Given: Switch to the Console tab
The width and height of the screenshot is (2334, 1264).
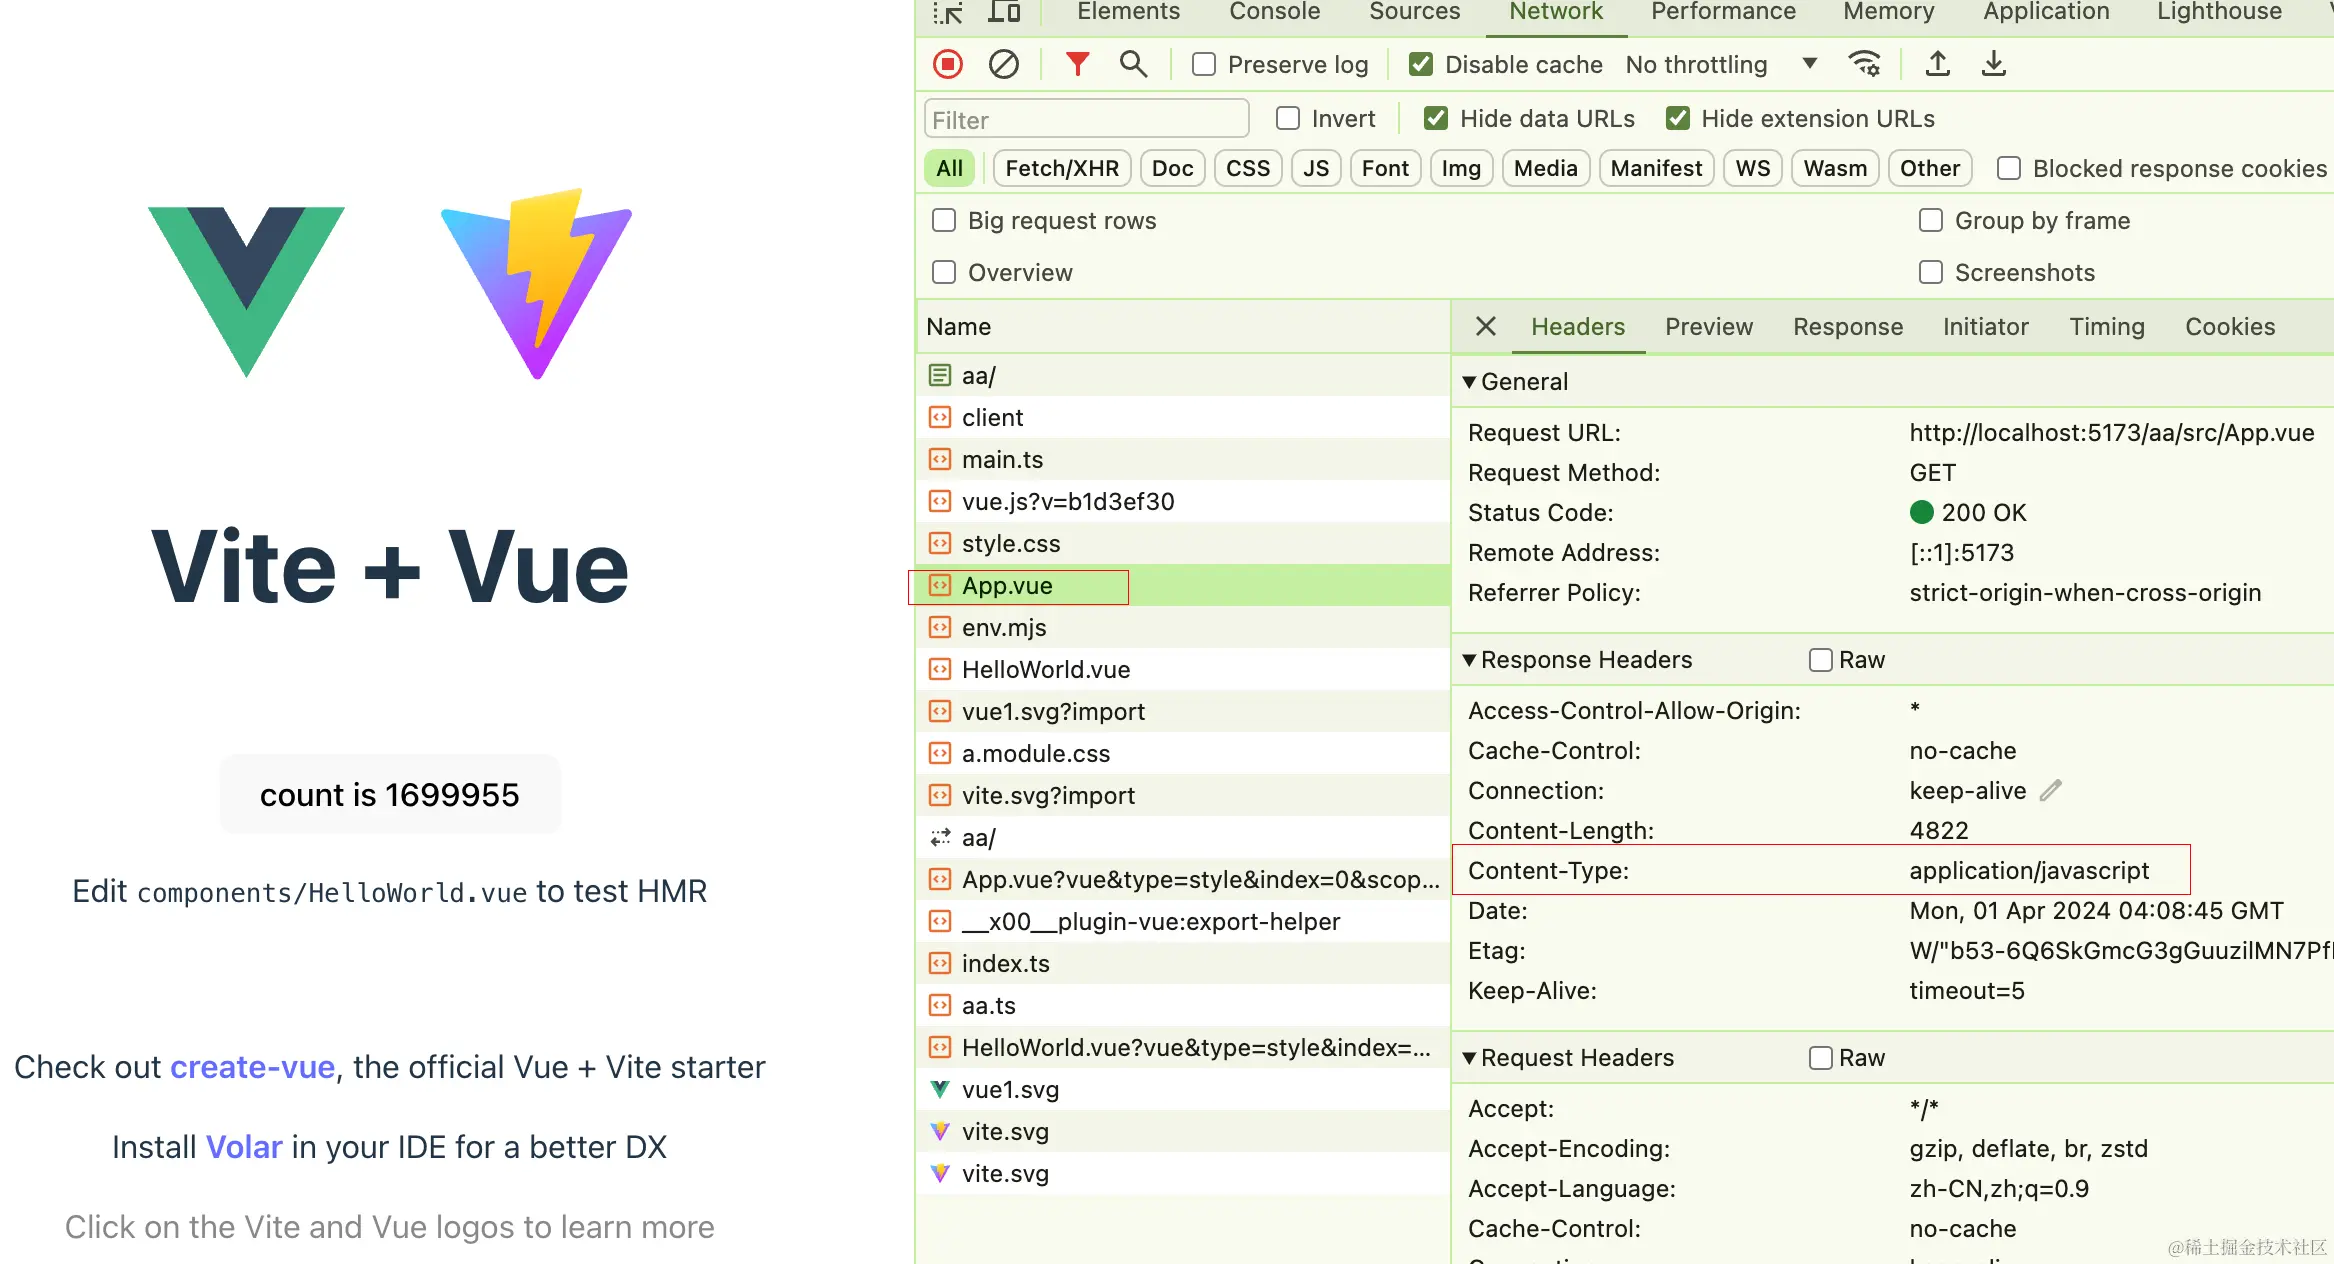Looking at the screenshot, I should point(1274,12).
